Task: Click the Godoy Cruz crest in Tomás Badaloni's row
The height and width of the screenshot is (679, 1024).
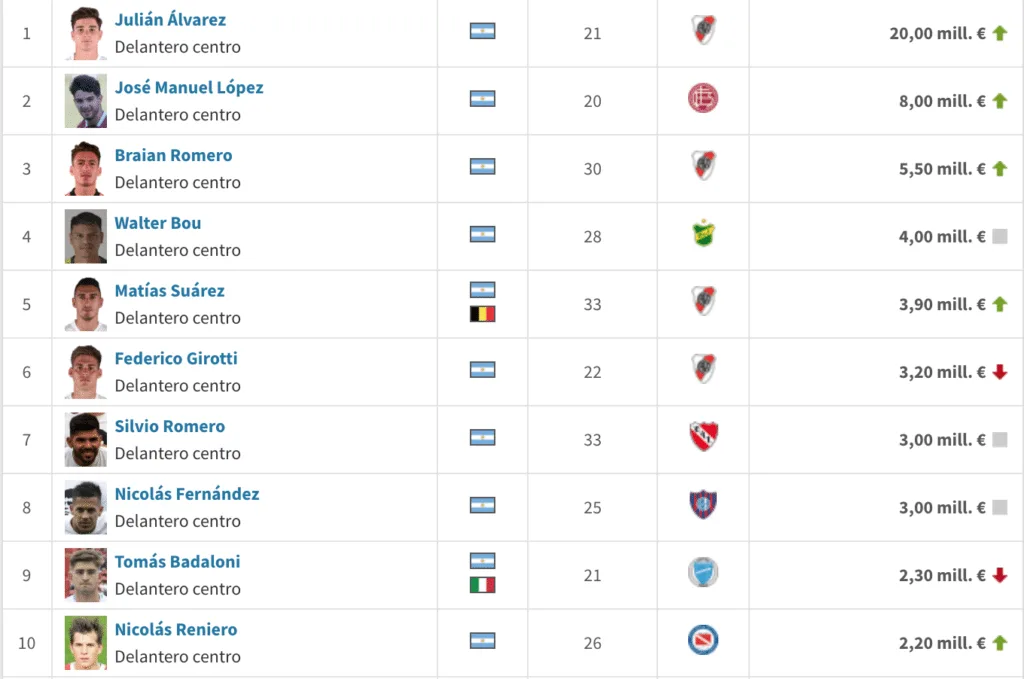Action: (703, 573)
